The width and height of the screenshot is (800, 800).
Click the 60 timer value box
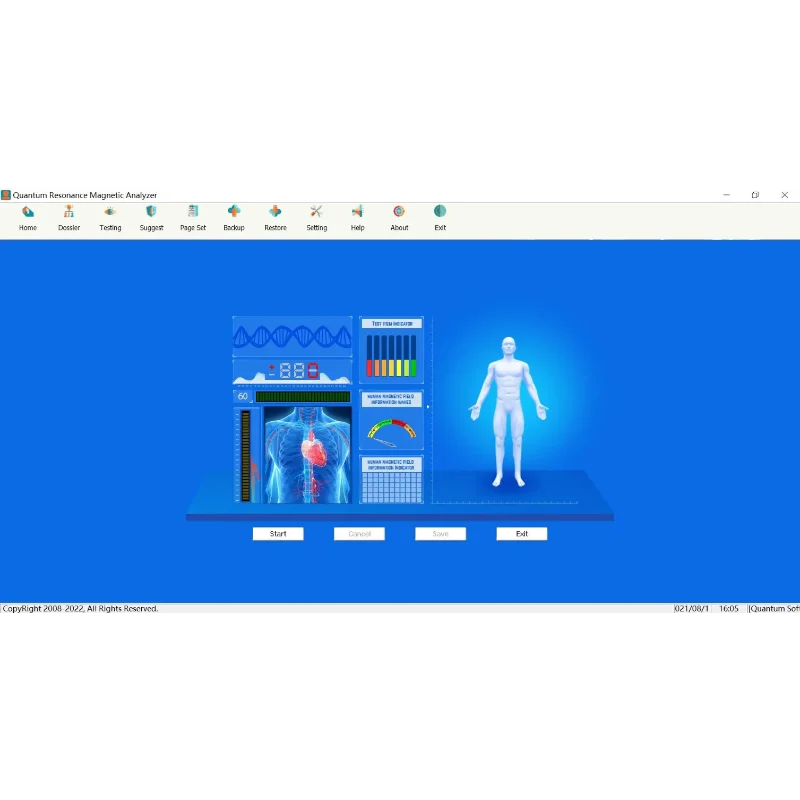[243, 396]
